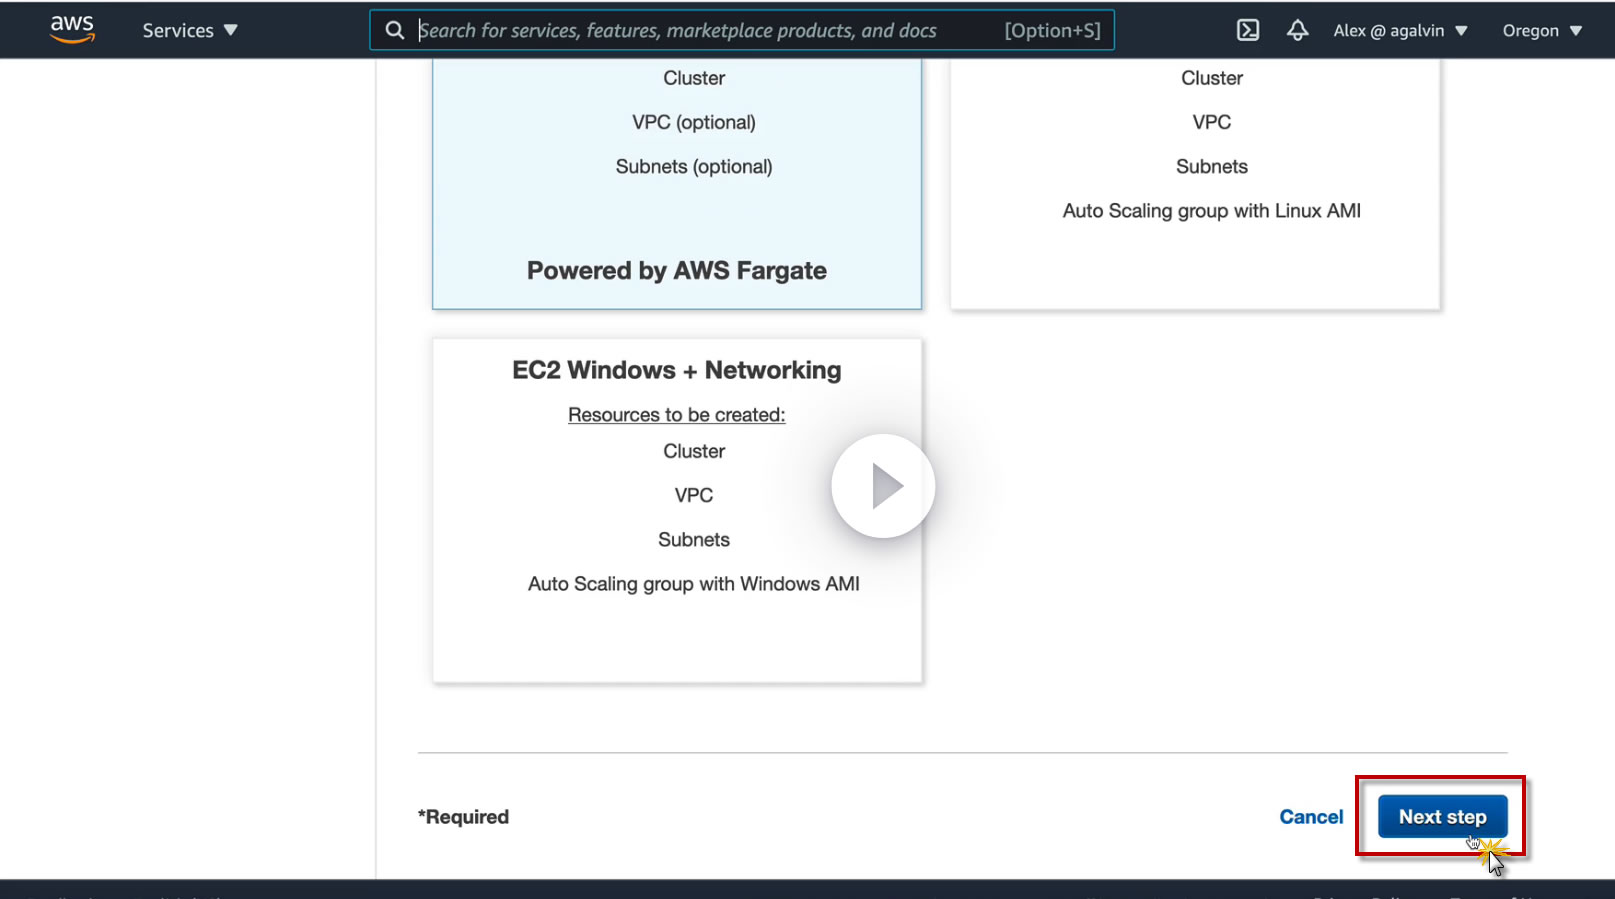
Task: Open the Alex @ agalvin account menu
Action: tap(1400, 30)
